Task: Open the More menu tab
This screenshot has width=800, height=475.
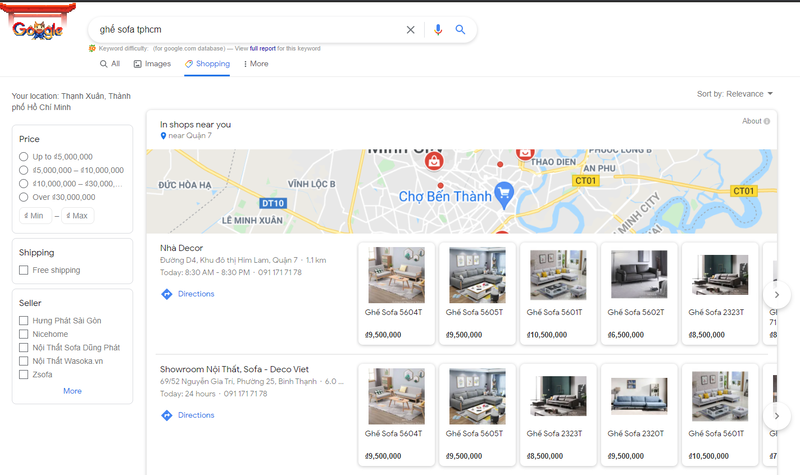Action: [x=256, y=64]
